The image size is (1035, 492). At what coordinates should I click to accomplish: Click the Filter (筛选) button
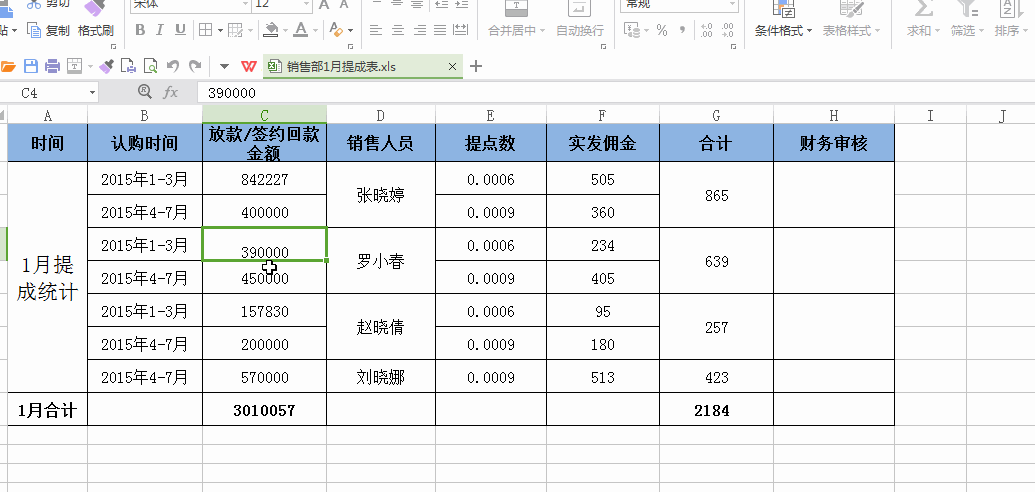[967, 20]
